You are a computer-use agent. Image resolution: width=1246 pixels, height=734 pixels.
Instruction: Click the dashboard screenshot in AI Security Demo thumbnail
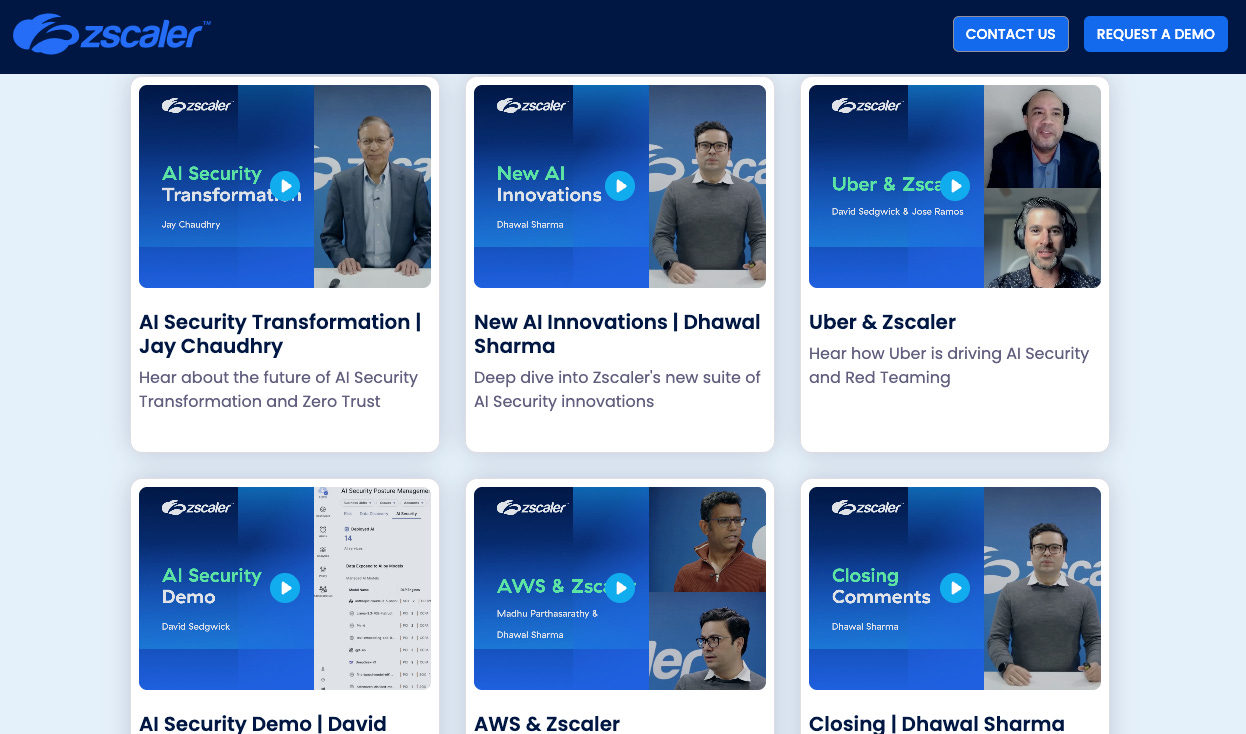click(372, 588)
